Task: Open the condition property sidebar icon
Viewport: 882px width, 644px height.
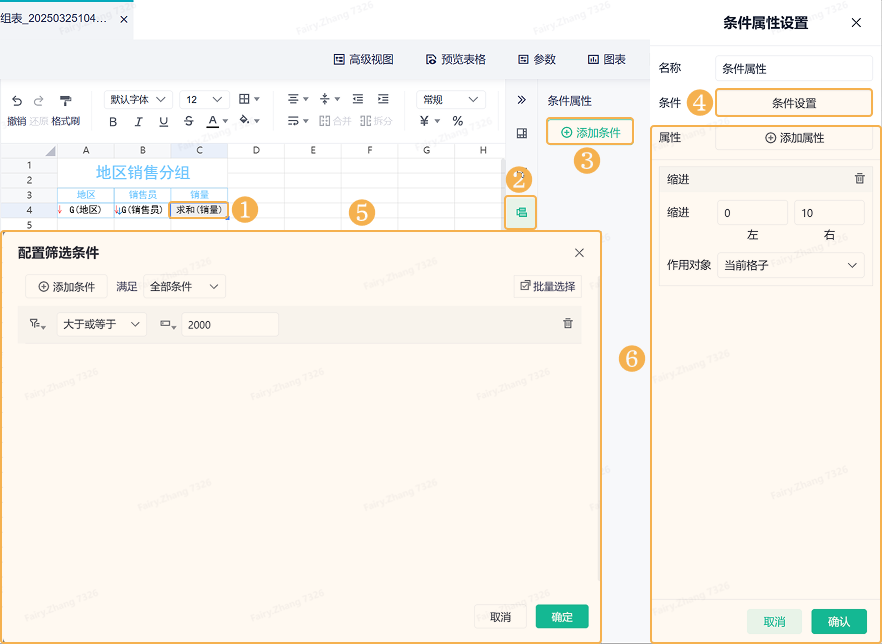Action: pyautogui.click(x=521, y=213)
